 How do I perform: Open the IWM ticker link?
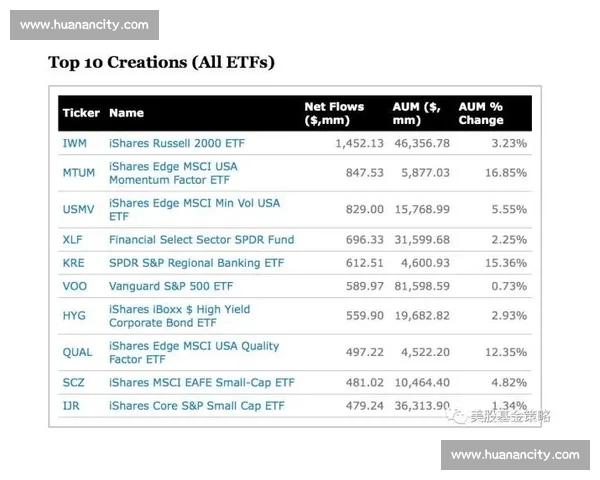point(75,144)
